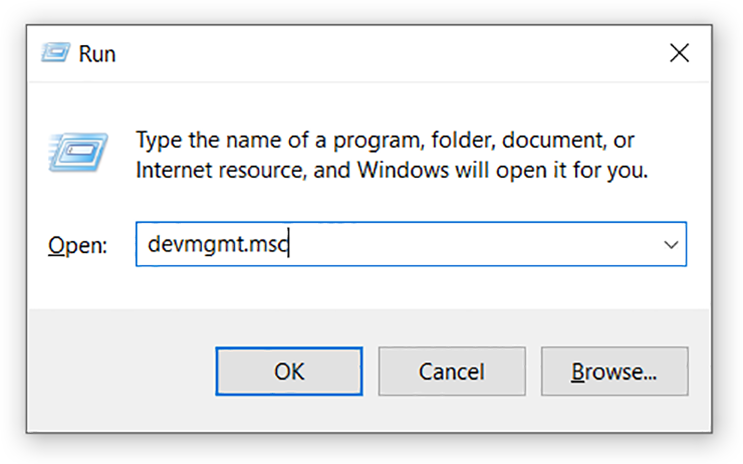Click the "Open:" label

pyautogui.click(x=78, y=246)
